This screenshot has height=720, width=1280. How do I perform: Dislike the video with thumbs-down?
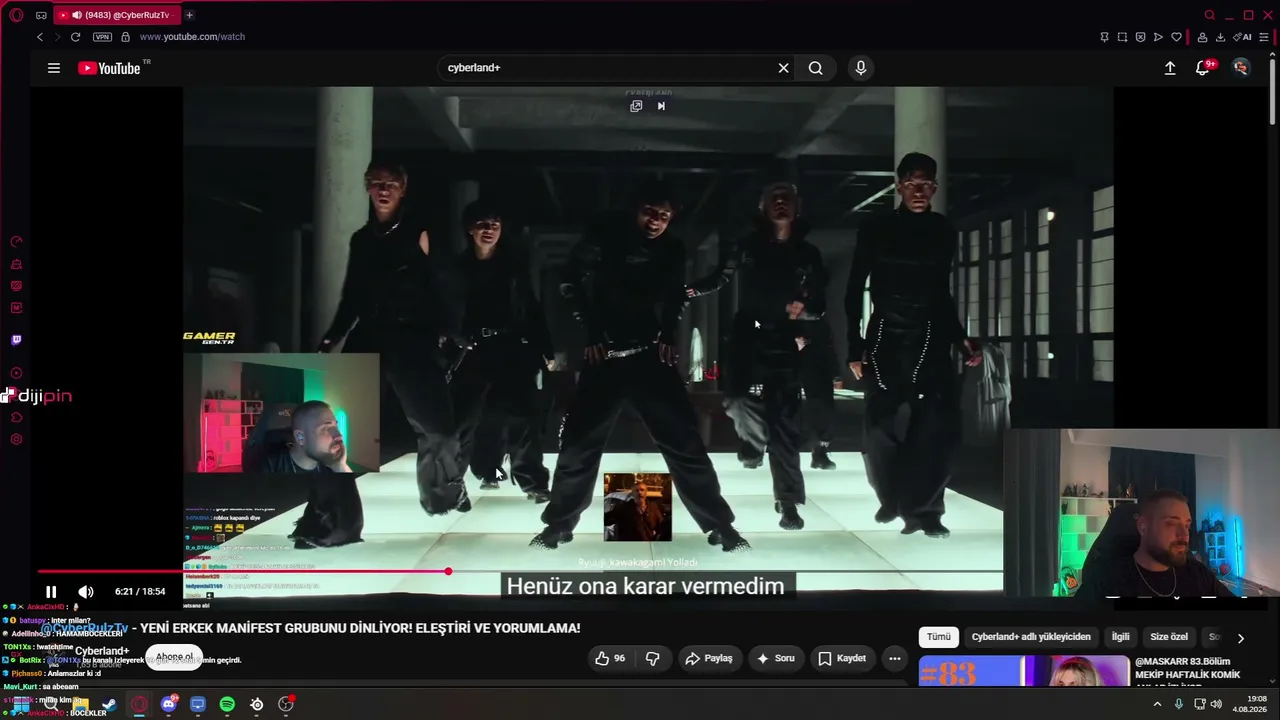pyautogui.click(x=653, y=658)
